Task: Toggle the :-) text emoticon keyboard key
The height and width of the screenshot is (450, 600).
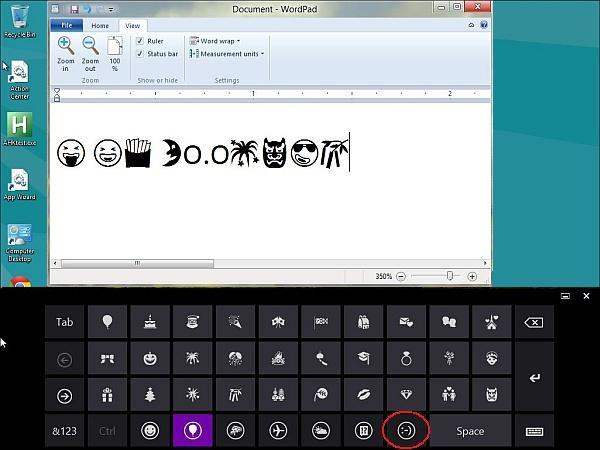Action: [406, 431]
